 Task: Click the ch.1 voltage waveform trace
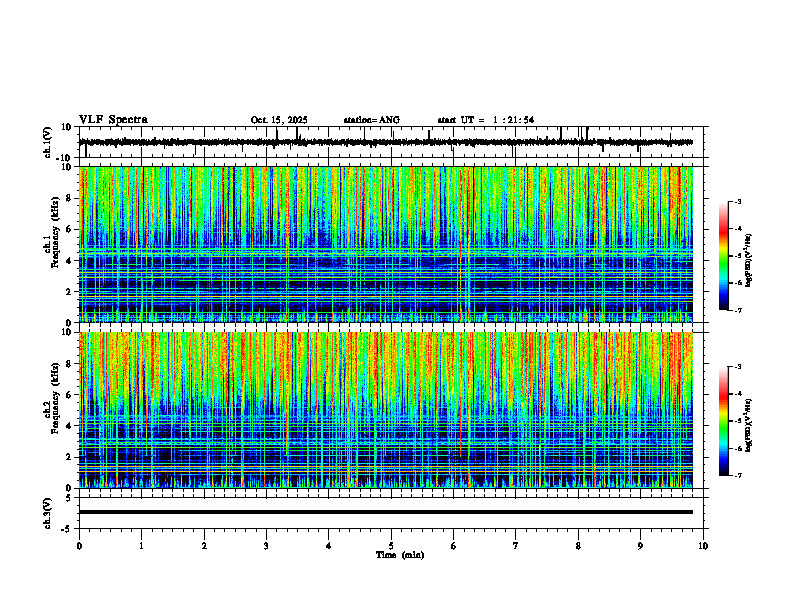point(385,142)
